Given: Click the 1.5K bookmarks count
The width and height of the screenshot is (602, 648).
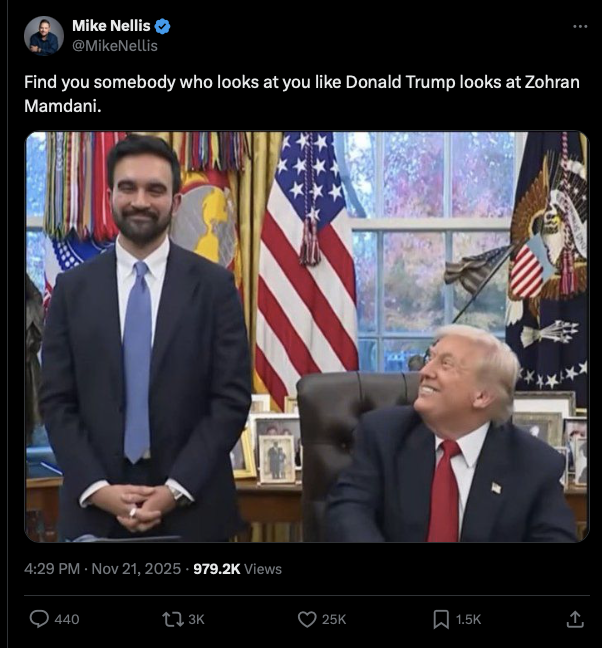Looking at the screenshot, I should (x=469, y=619).
